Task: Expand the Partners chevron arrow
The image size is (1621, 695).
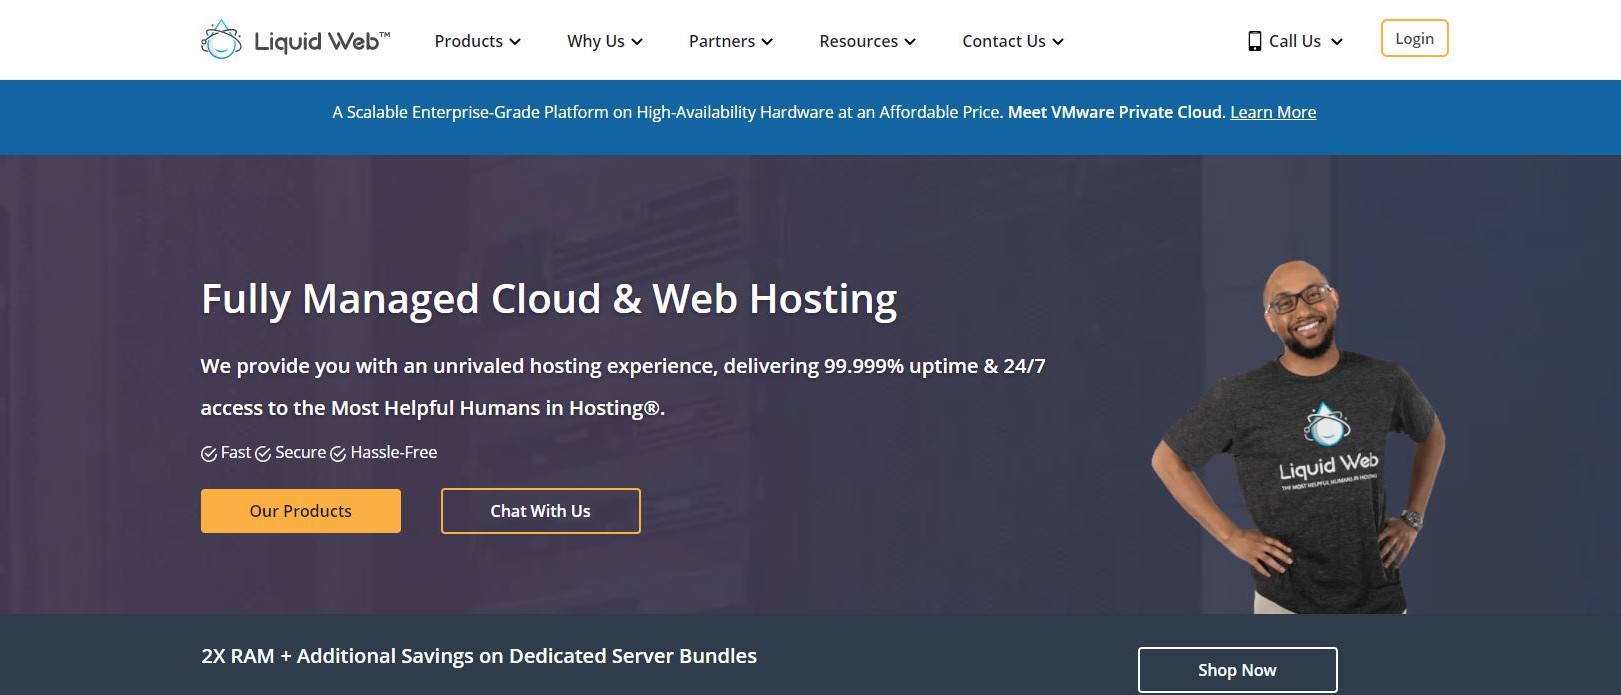Action: (767, 42)
